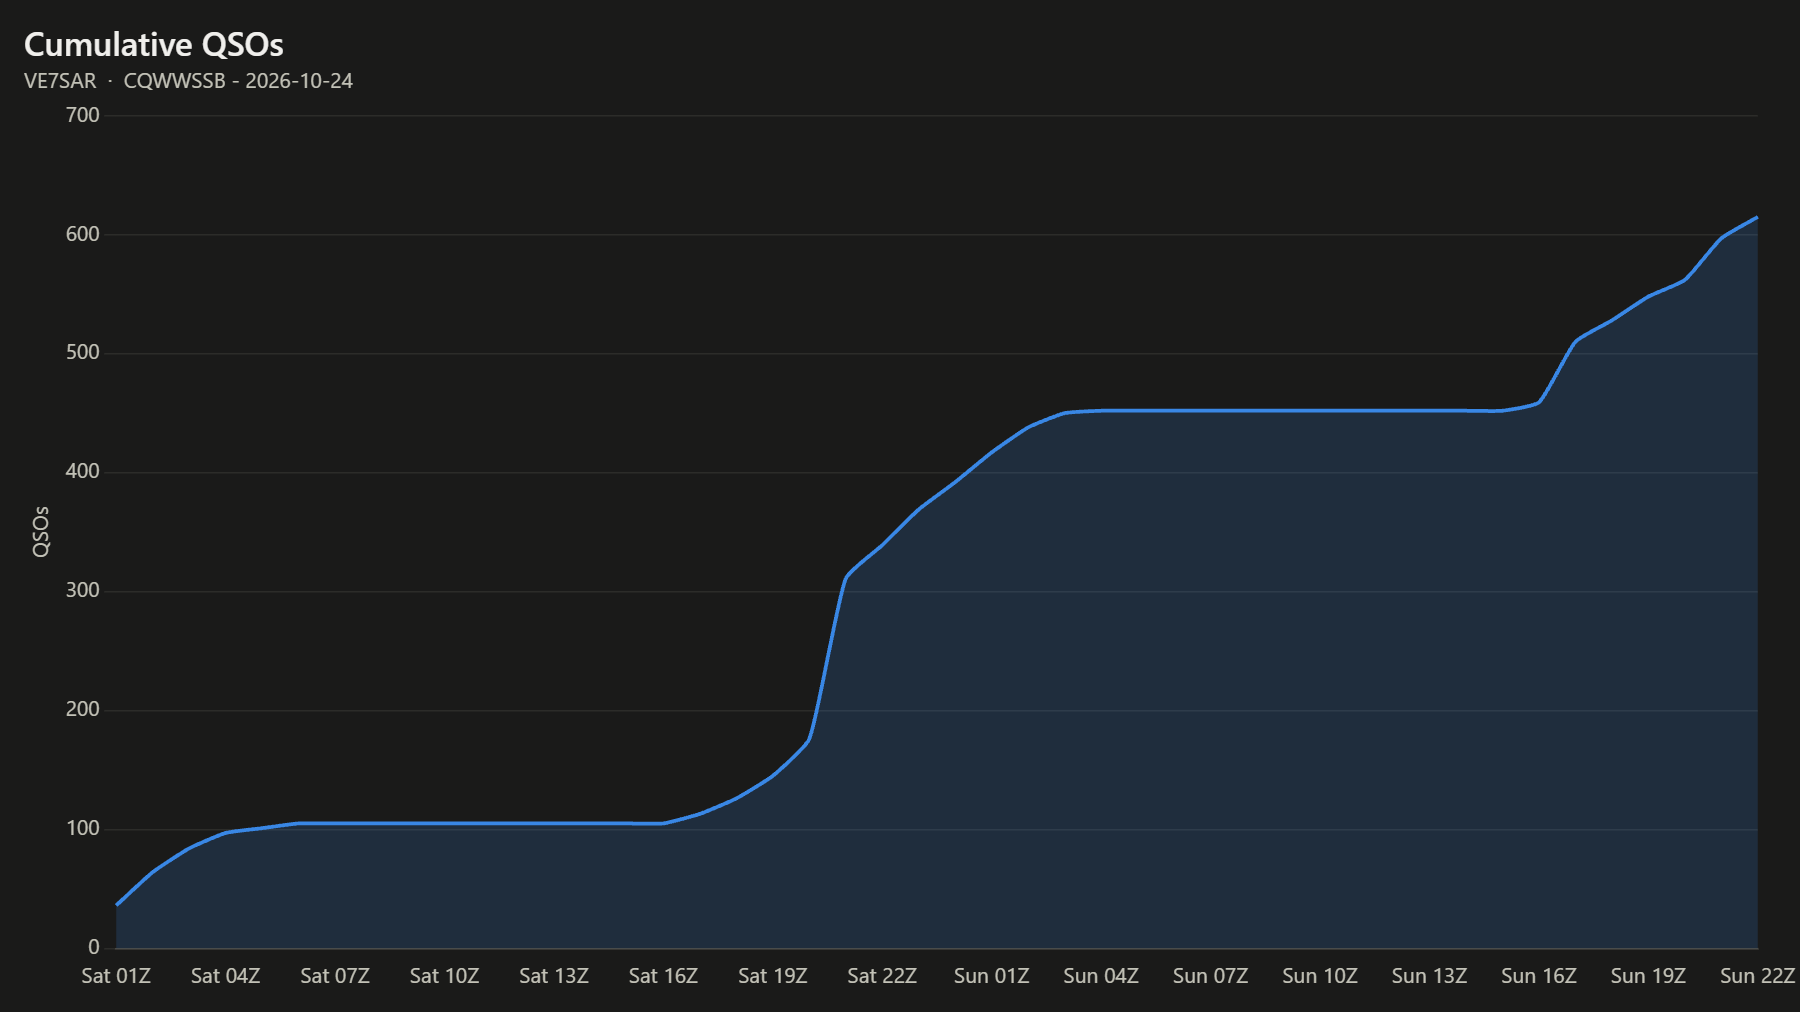The image size is (1800, 1012).
Task: Click the 'Sat 01Z' x-axis label
Action: (x=116, y=976)
